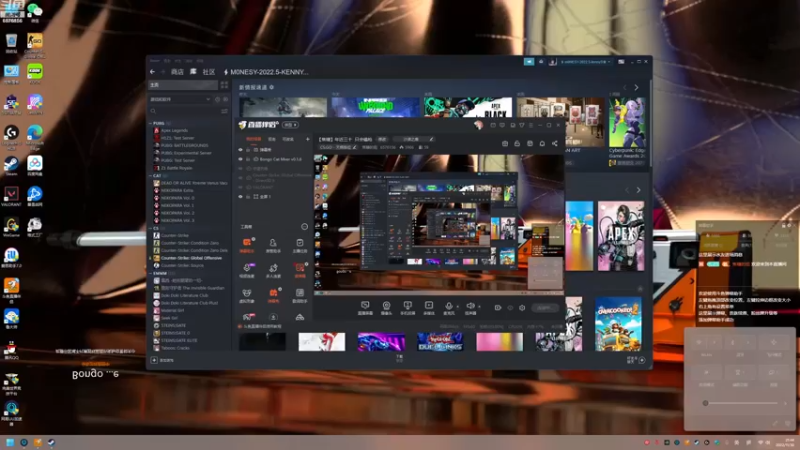
Task: Collapse the CAT category
Action: (151, 176)
